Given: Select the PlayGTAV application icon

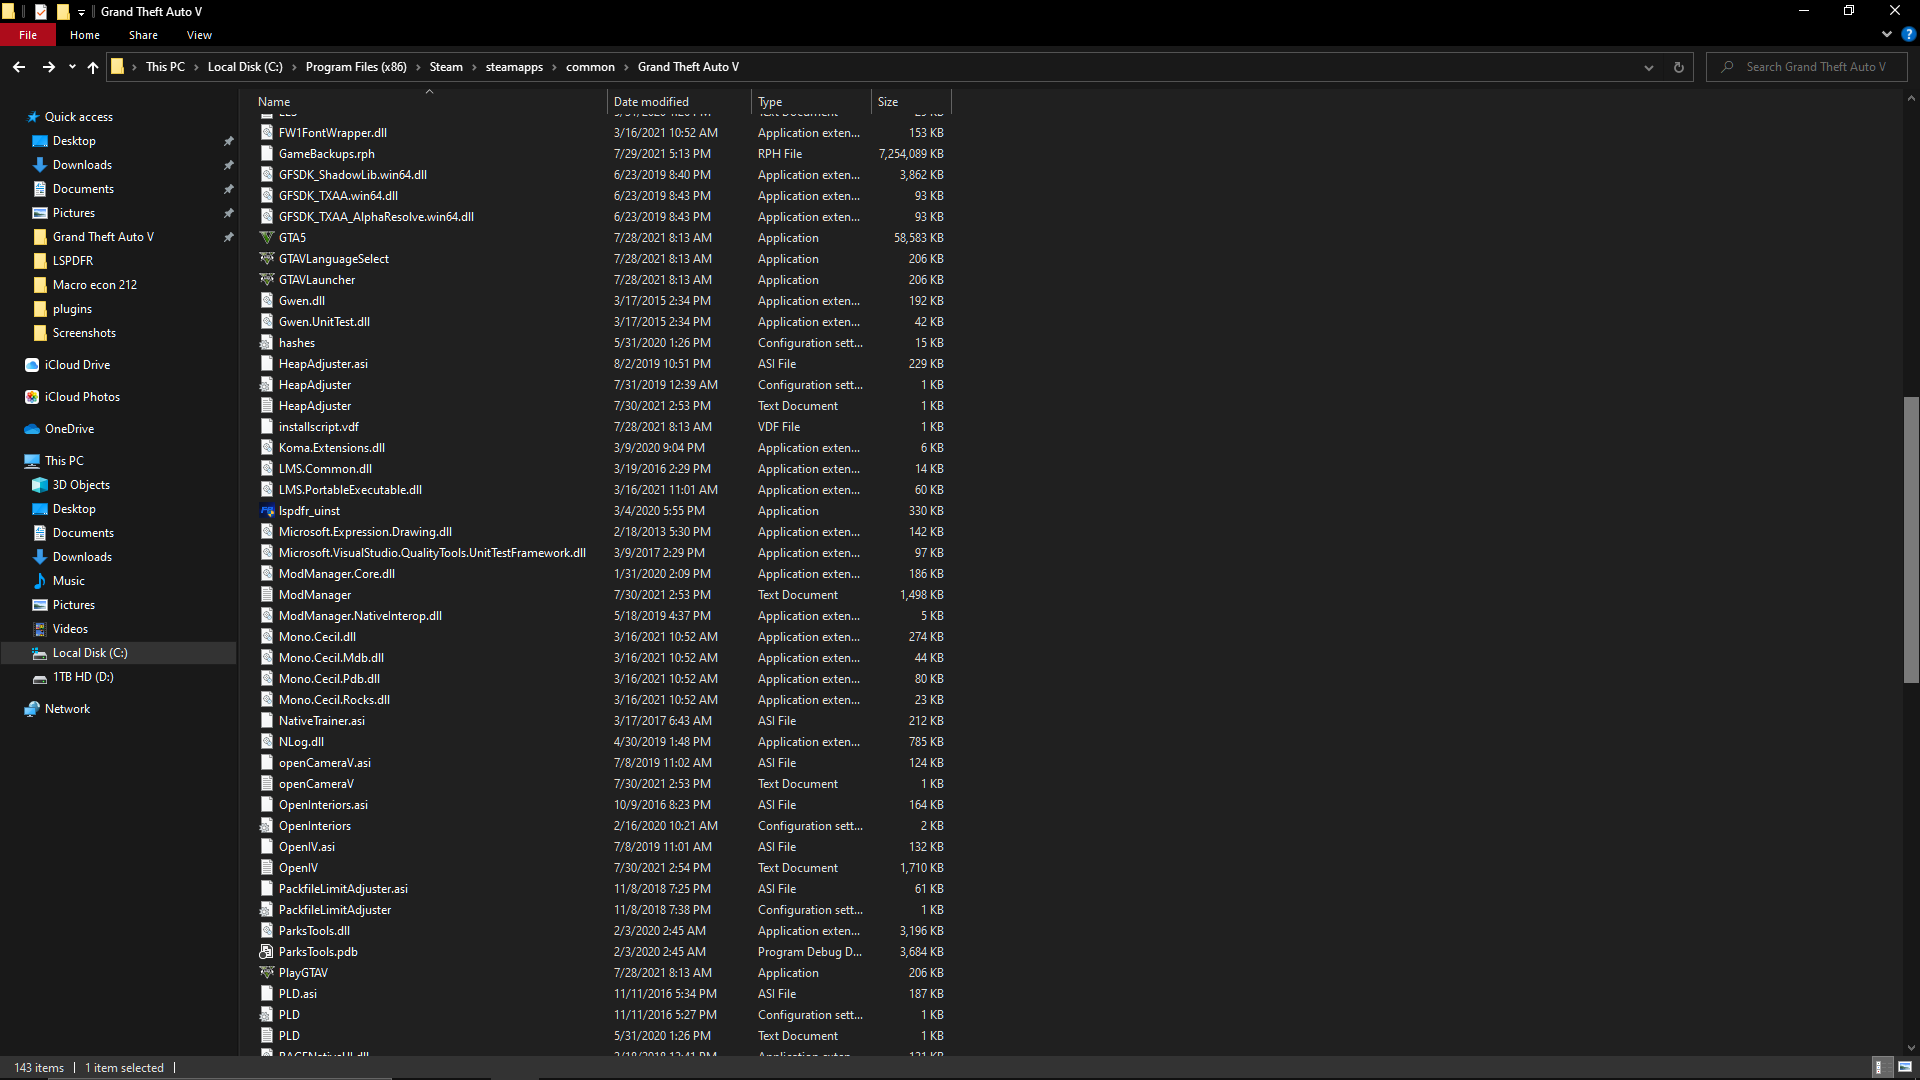Looking at the screenshot, I should (x=267, y=973).
